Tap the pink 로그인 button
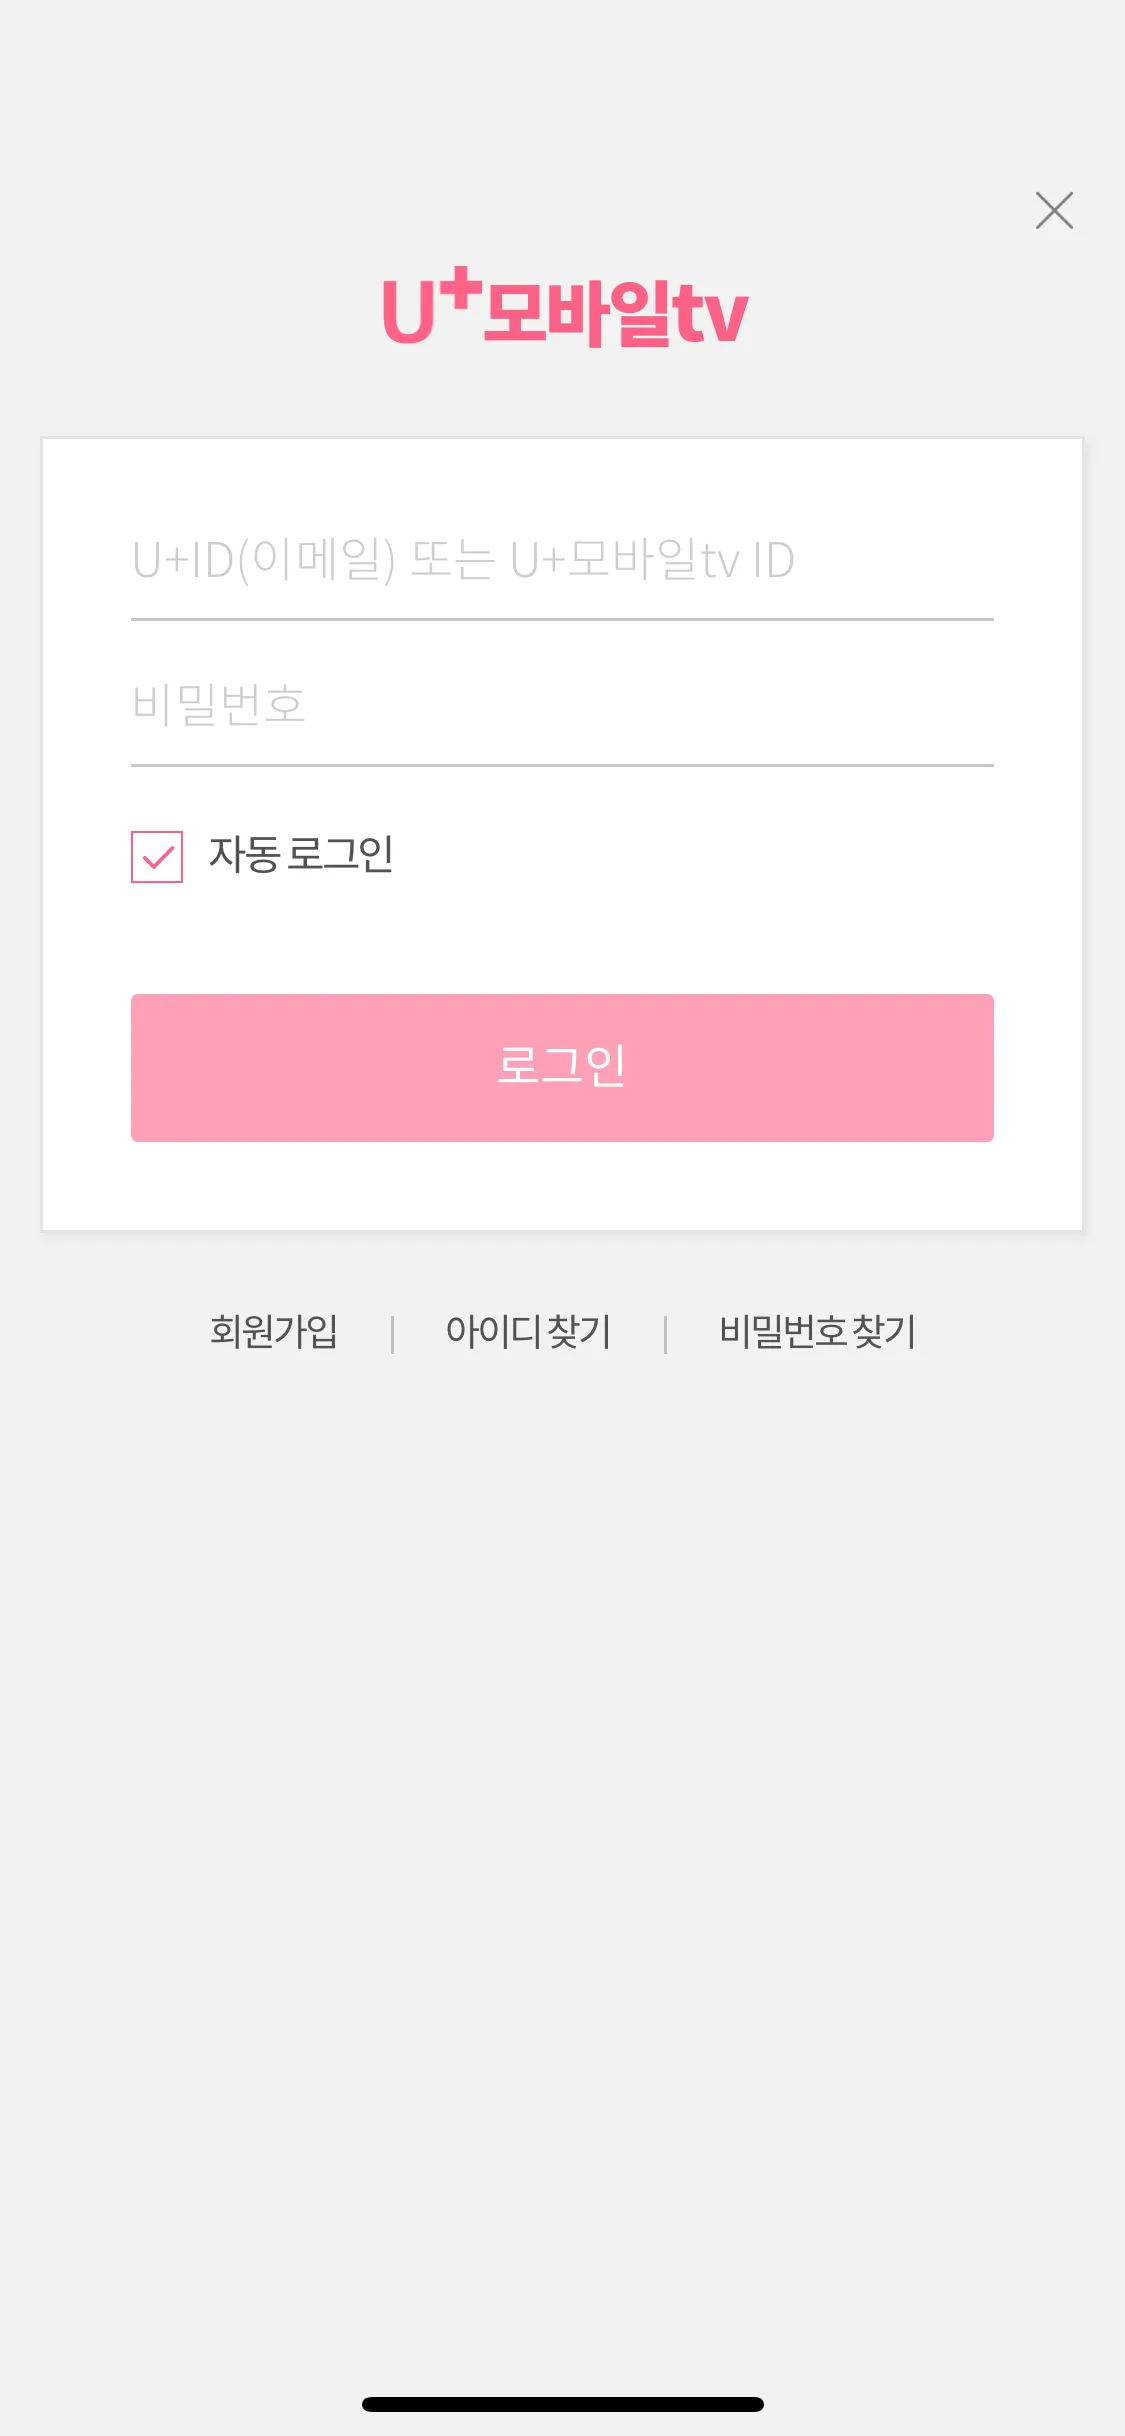The height and width of the screenshot is (2436, 1125). coord(562,1067)
